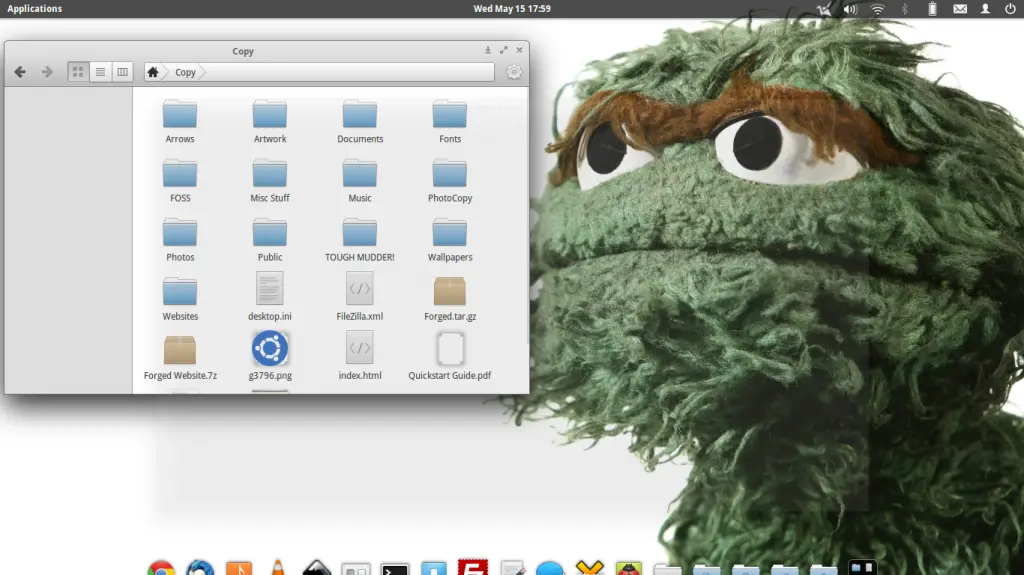The height and width of the screenshot is (575, 1024).
Task: Go to home folder via breadcrumb icon
Action: (153, 72)
